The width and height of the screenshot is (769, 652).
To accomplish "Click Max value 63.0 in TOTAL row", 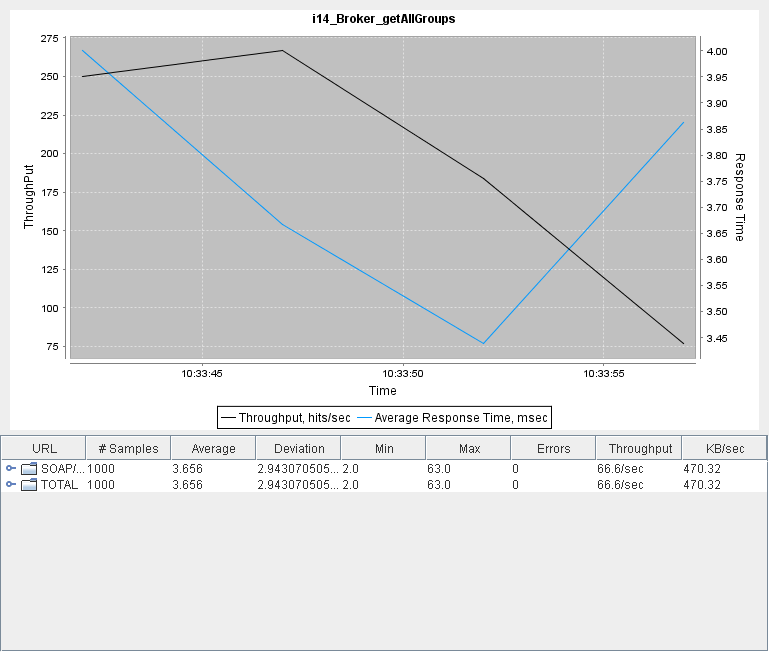I will coord(439,485).
